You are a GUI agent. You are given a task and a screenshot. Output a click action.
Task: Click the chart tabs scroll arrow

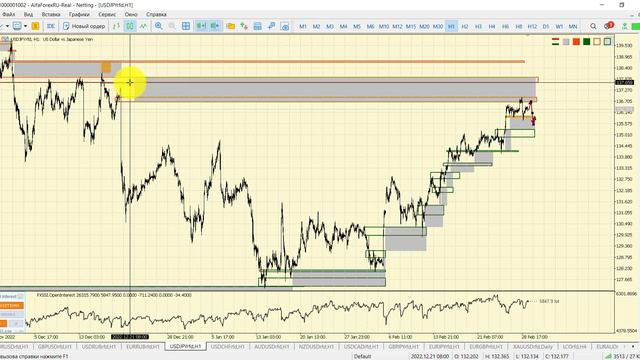(x=633, y=347)
